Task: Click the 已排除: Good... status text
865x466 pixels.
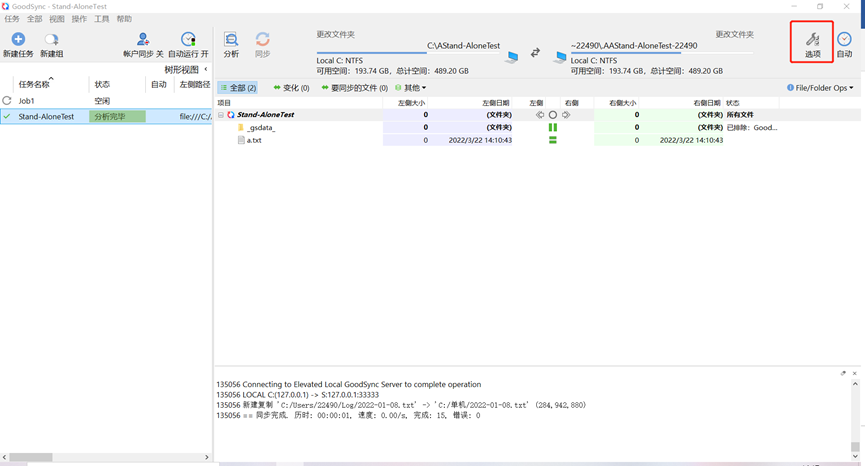Action: click(x=752, y=127)
